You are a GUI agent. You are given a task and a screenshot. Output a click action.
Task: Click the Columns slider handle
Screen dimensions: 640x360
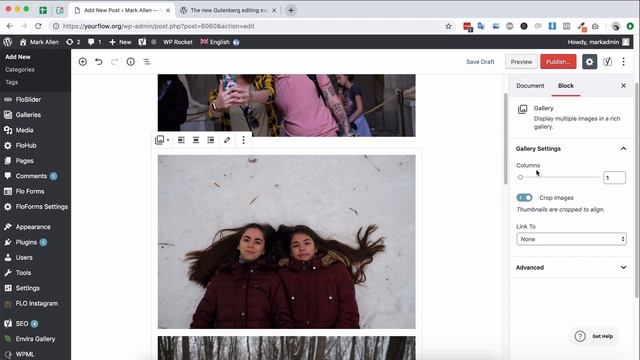click(520, 177)
